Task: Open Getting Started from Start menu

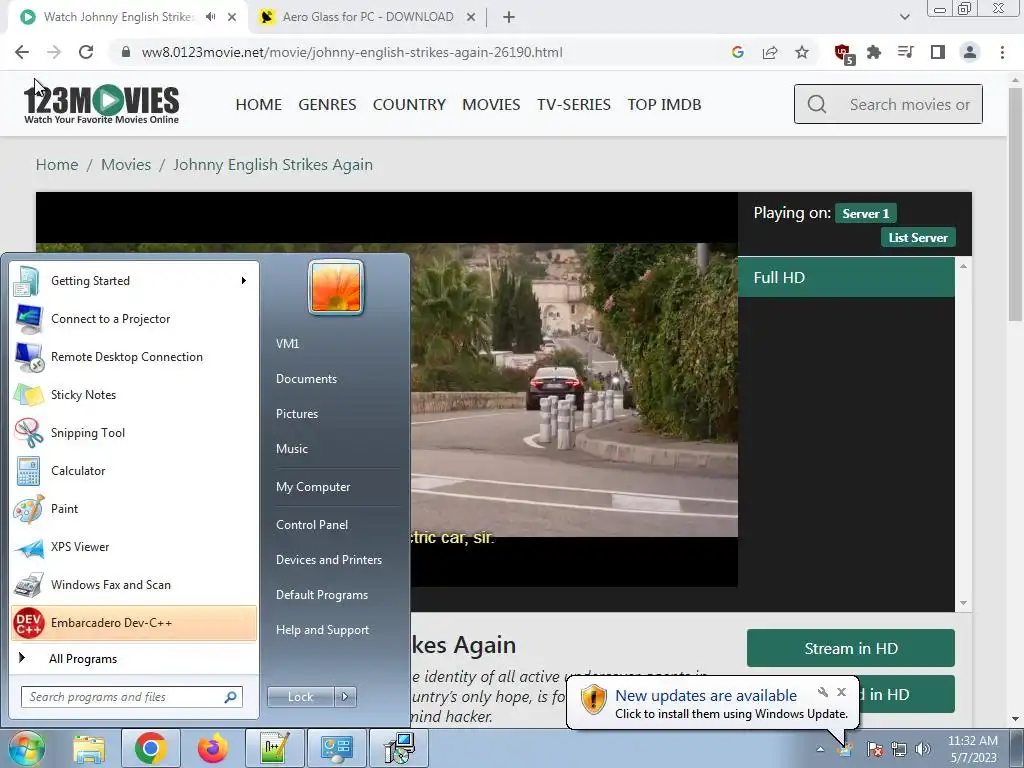Action: tap(134, 281)
